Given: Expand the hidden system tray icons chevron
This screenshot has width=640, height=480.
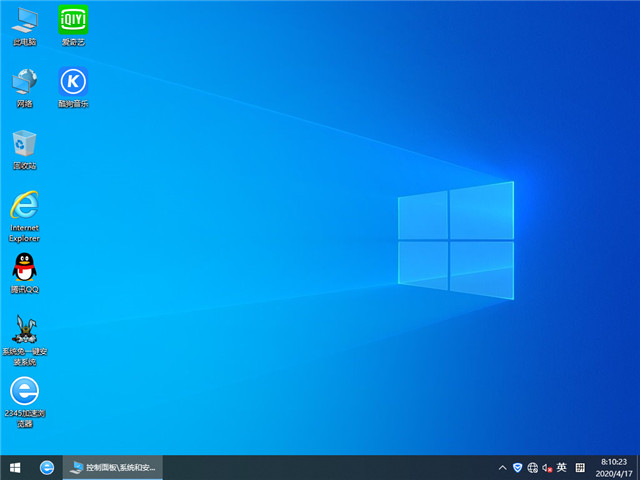Looking at the screenshot, I should pyautogui.click(x=502, y=468).
